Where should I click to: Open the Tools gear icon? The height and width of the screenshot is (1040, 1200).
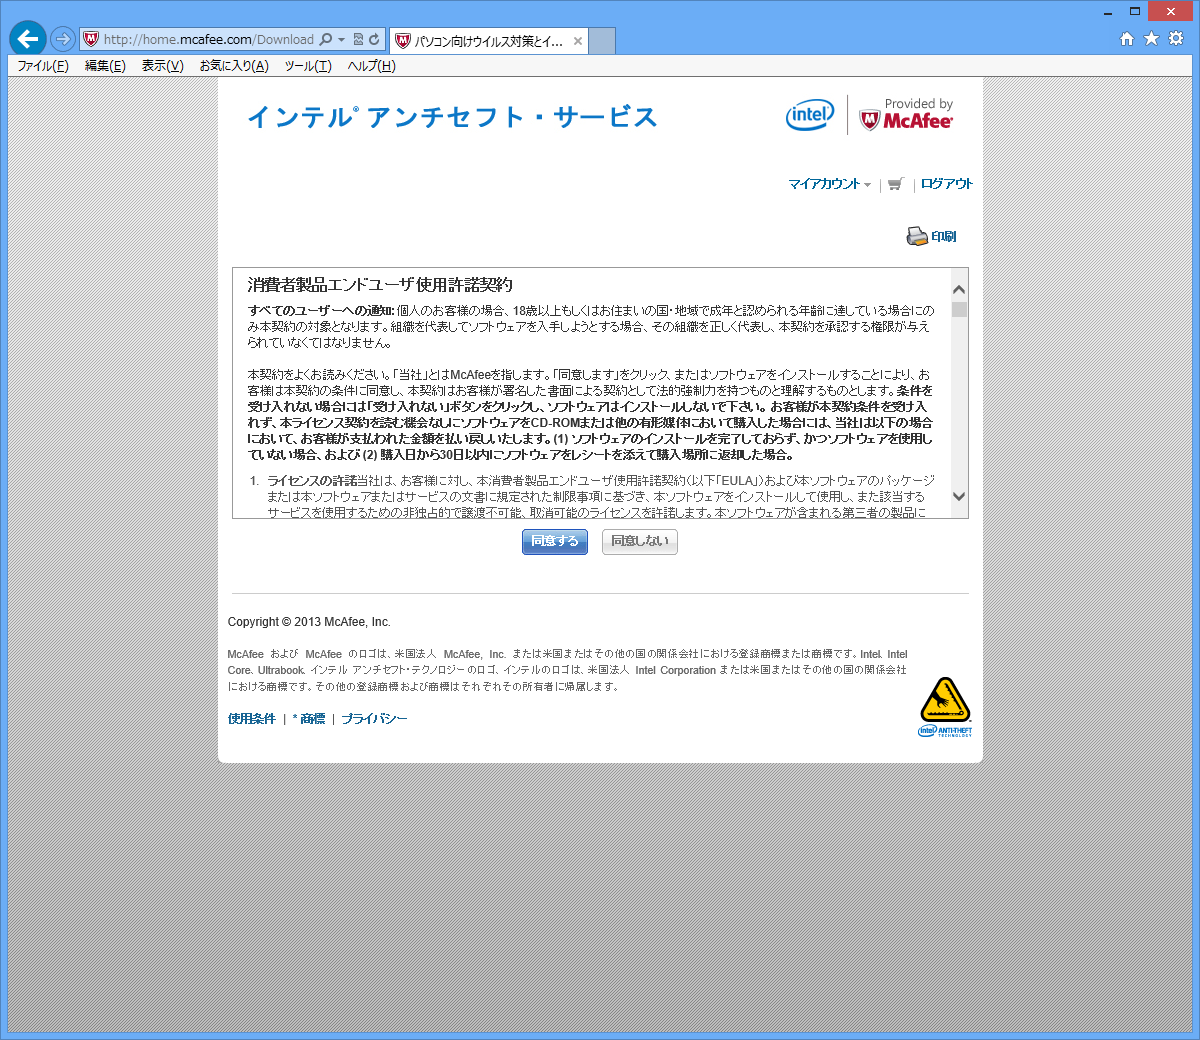[1176, 39]
